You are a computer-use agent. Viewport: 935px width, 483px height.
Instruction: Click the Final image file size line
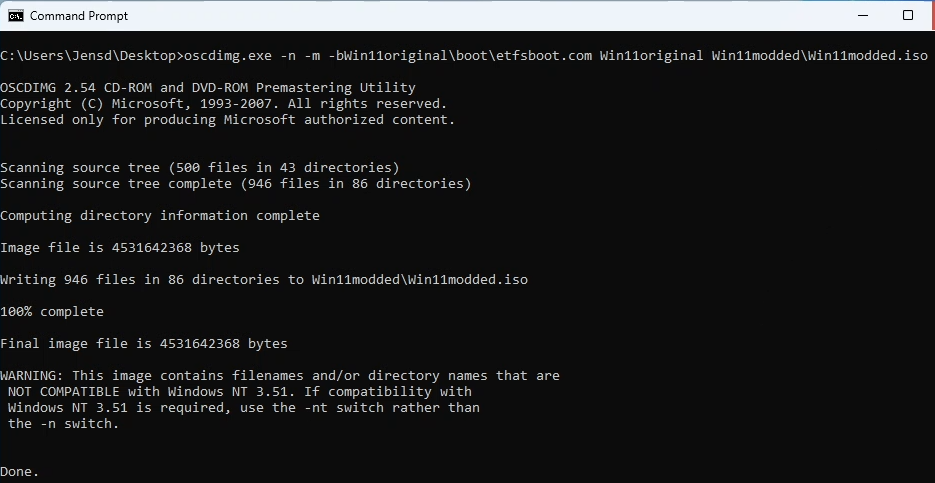pos(144,344)
